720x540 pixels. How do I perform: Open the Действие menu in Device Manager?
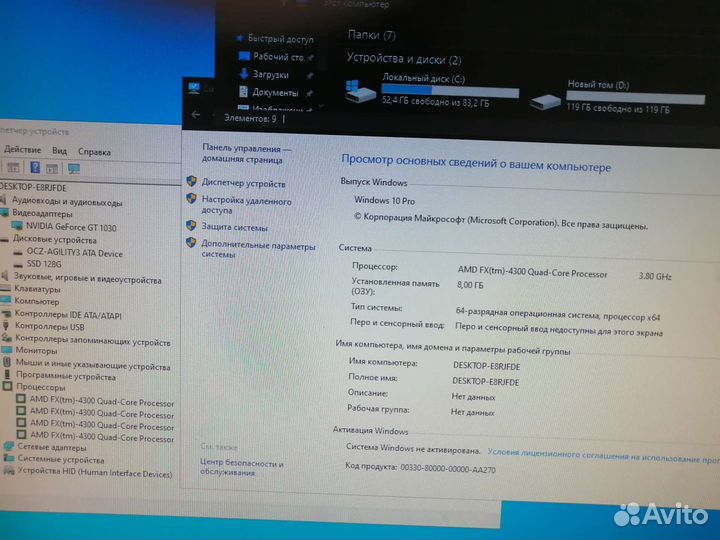22,150
